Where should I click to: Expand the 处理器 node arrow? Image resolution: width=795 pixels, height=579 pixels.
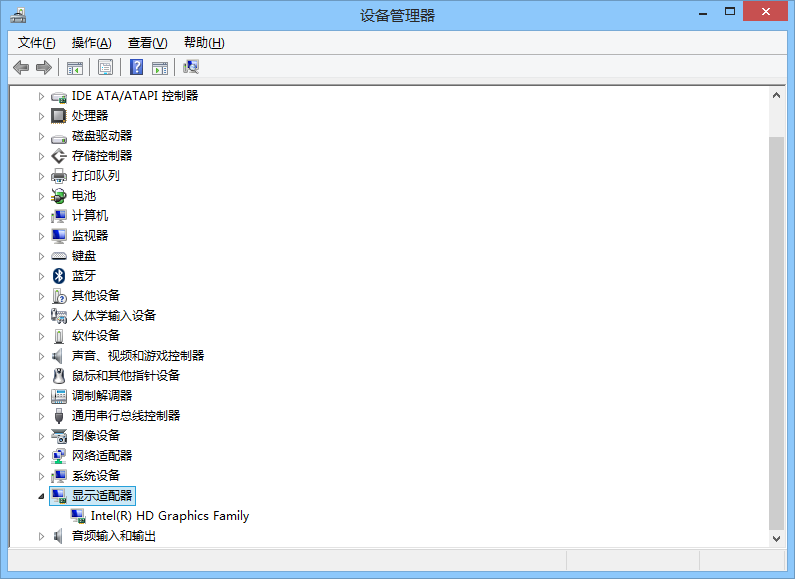[41, 116]
